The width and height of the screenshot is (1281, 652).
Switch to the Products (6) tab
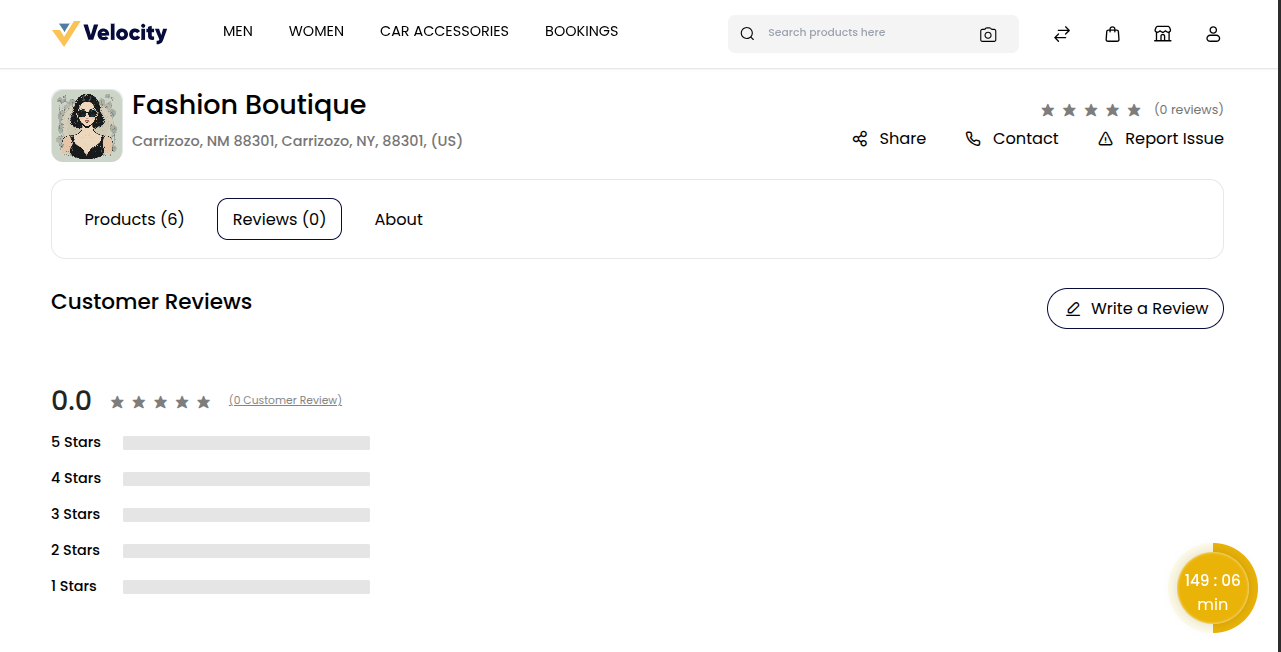point(134,219)
